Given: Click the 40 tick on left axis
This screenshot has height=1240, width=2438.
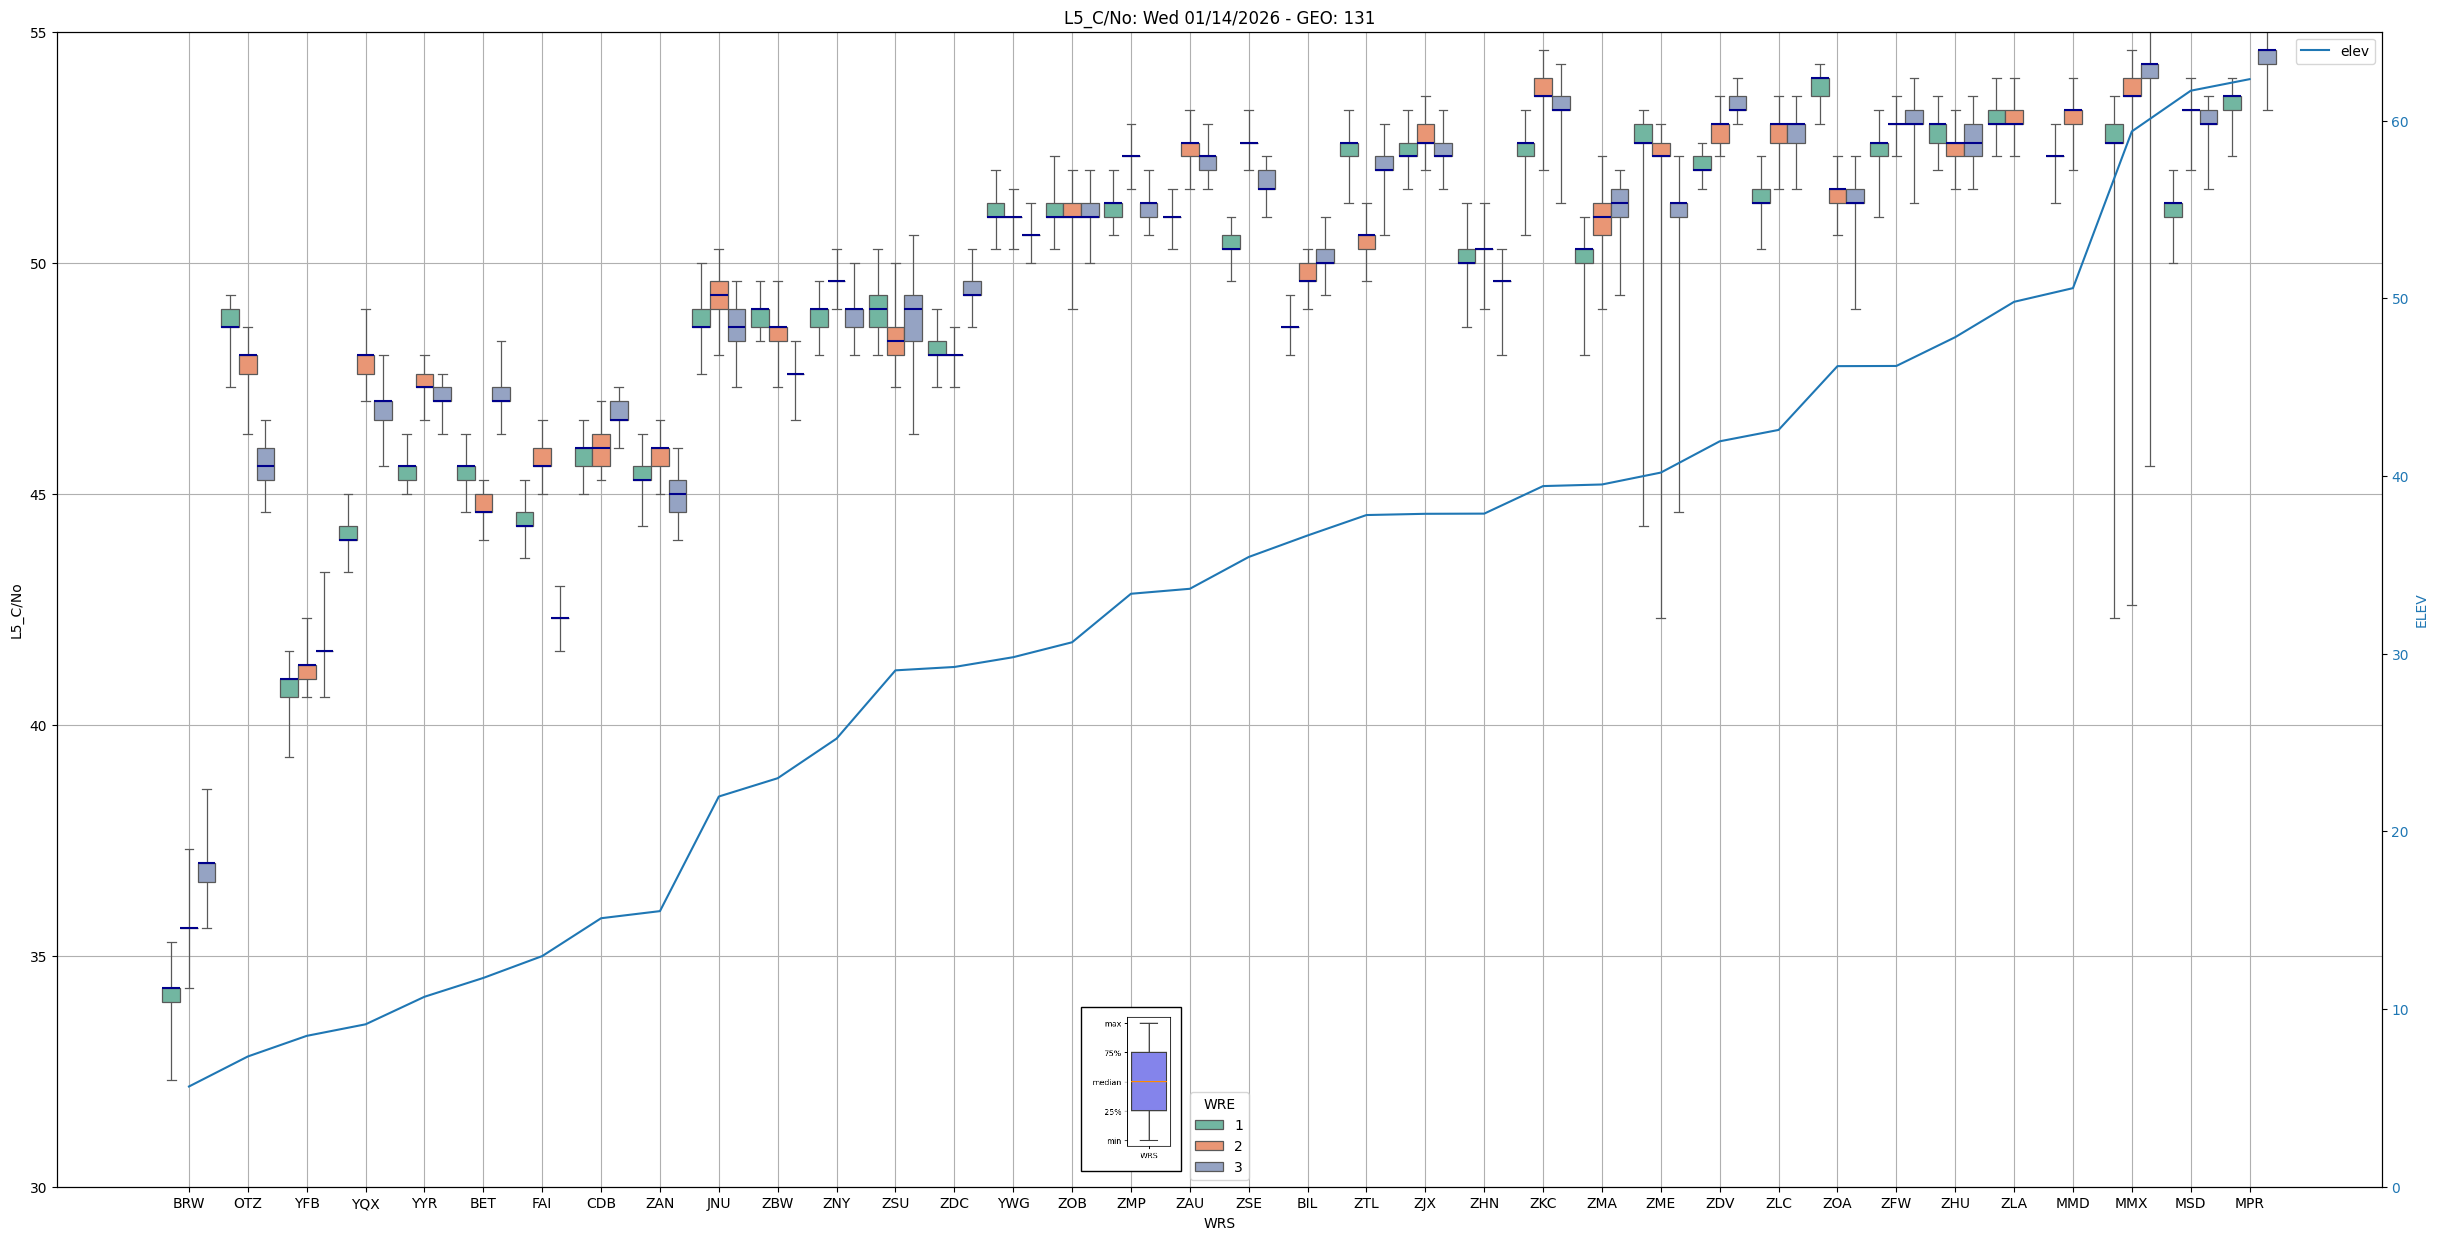Looking at the screenshot, I should click(x=40, y=726).
